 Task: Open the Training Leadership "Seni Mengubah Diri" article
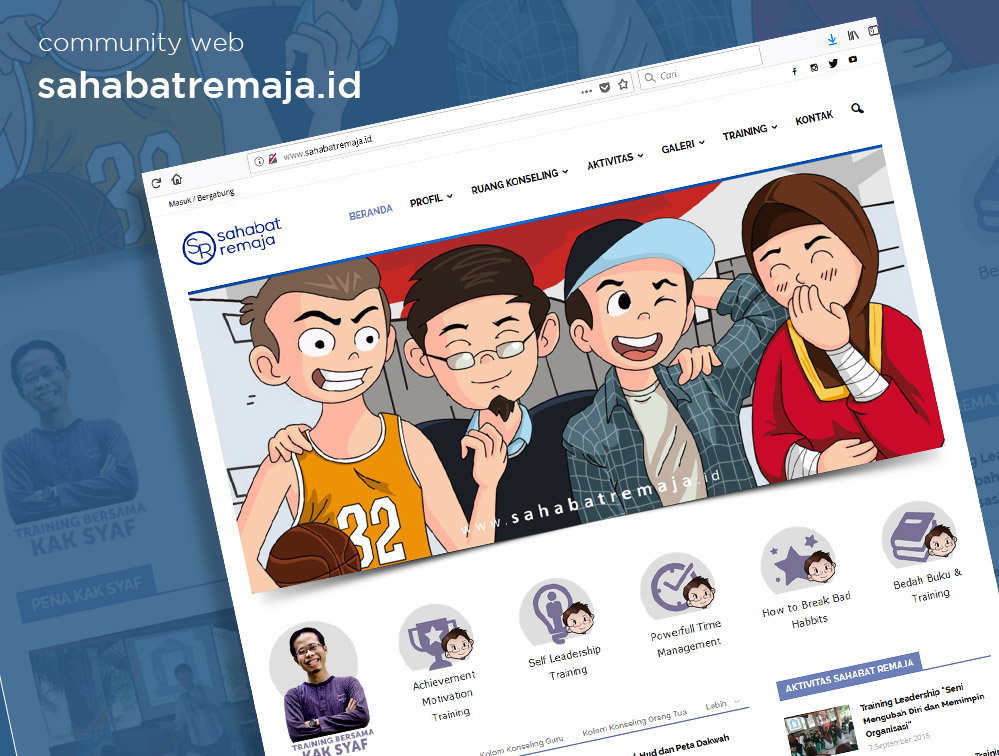coord(921,709)
